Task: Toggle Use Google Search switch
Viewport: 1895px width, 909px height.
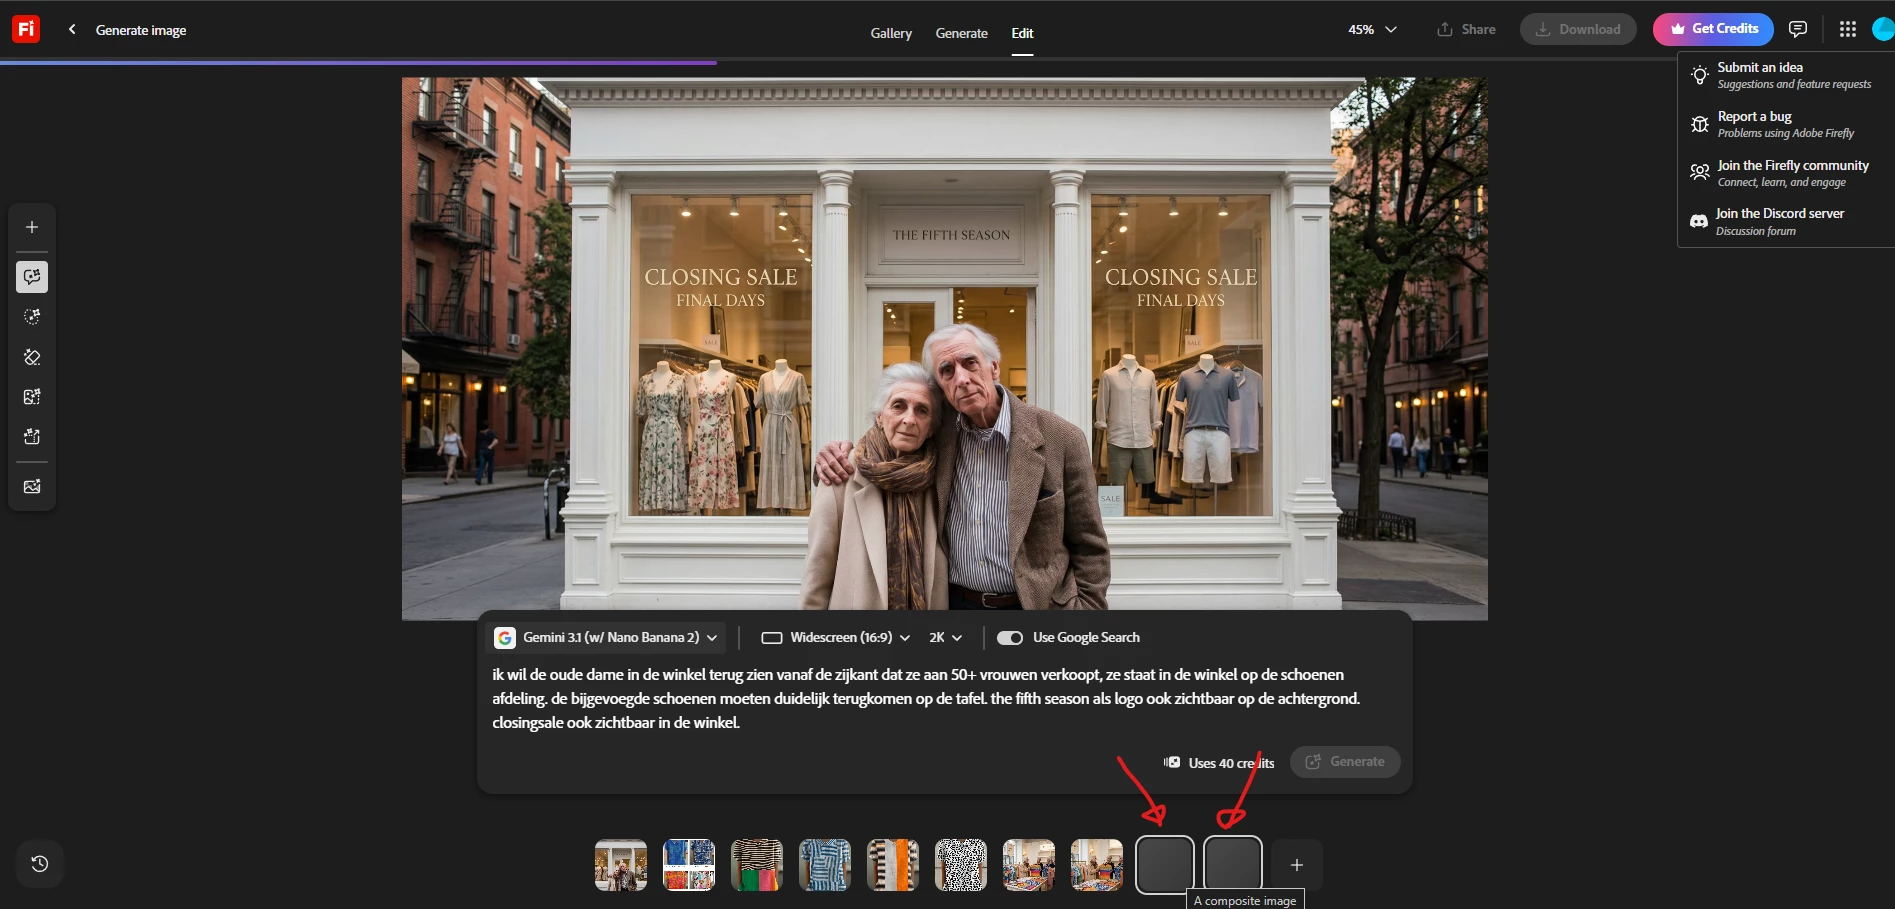Action: click(1010, 638)
